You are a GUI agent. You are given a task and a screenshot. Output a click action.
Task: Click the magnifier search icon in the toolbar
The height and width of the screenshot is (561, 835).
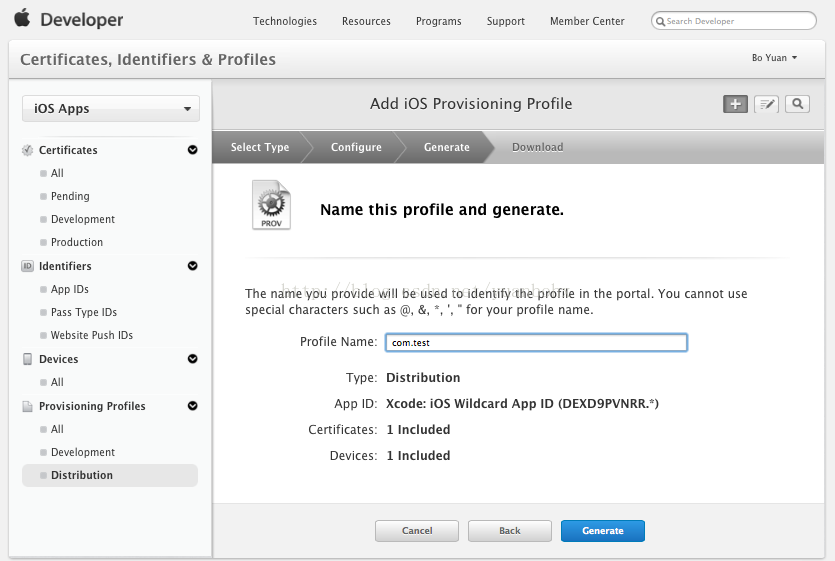pos(797,104)
